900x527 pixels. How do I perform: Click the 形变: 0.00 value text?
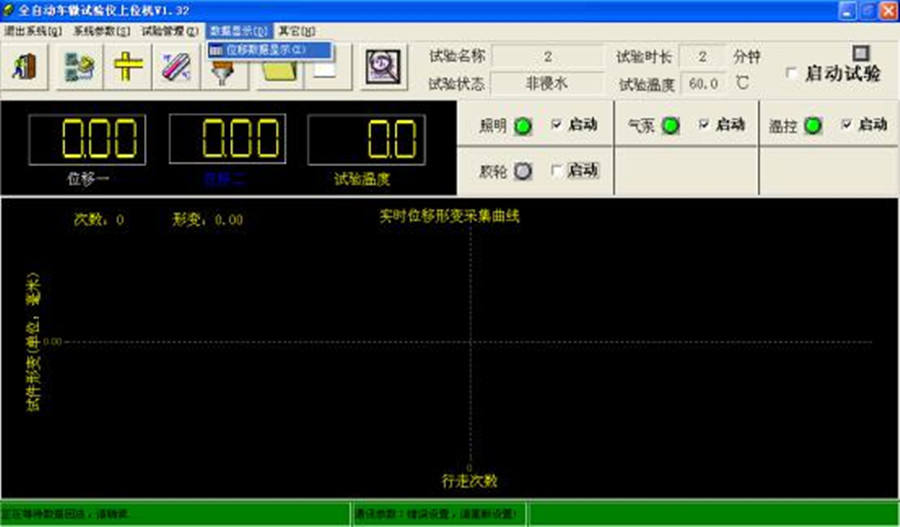coord(208,219)
